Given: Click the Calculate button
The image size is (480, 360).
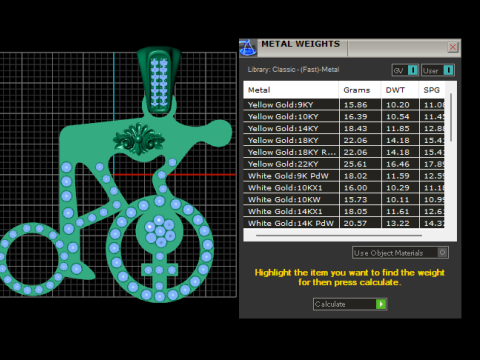Looking at the screenshot, I should 350,304.
